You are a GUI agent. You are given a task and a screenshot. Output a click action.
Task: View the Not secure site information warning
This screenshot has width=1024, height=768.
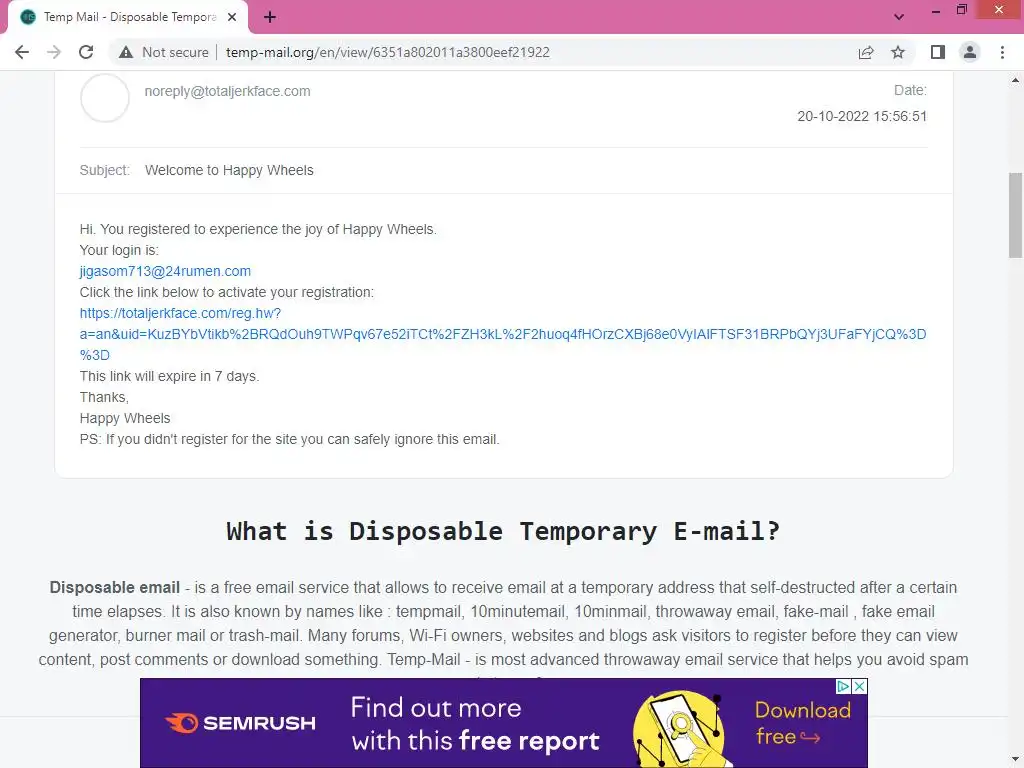point(164,52)
